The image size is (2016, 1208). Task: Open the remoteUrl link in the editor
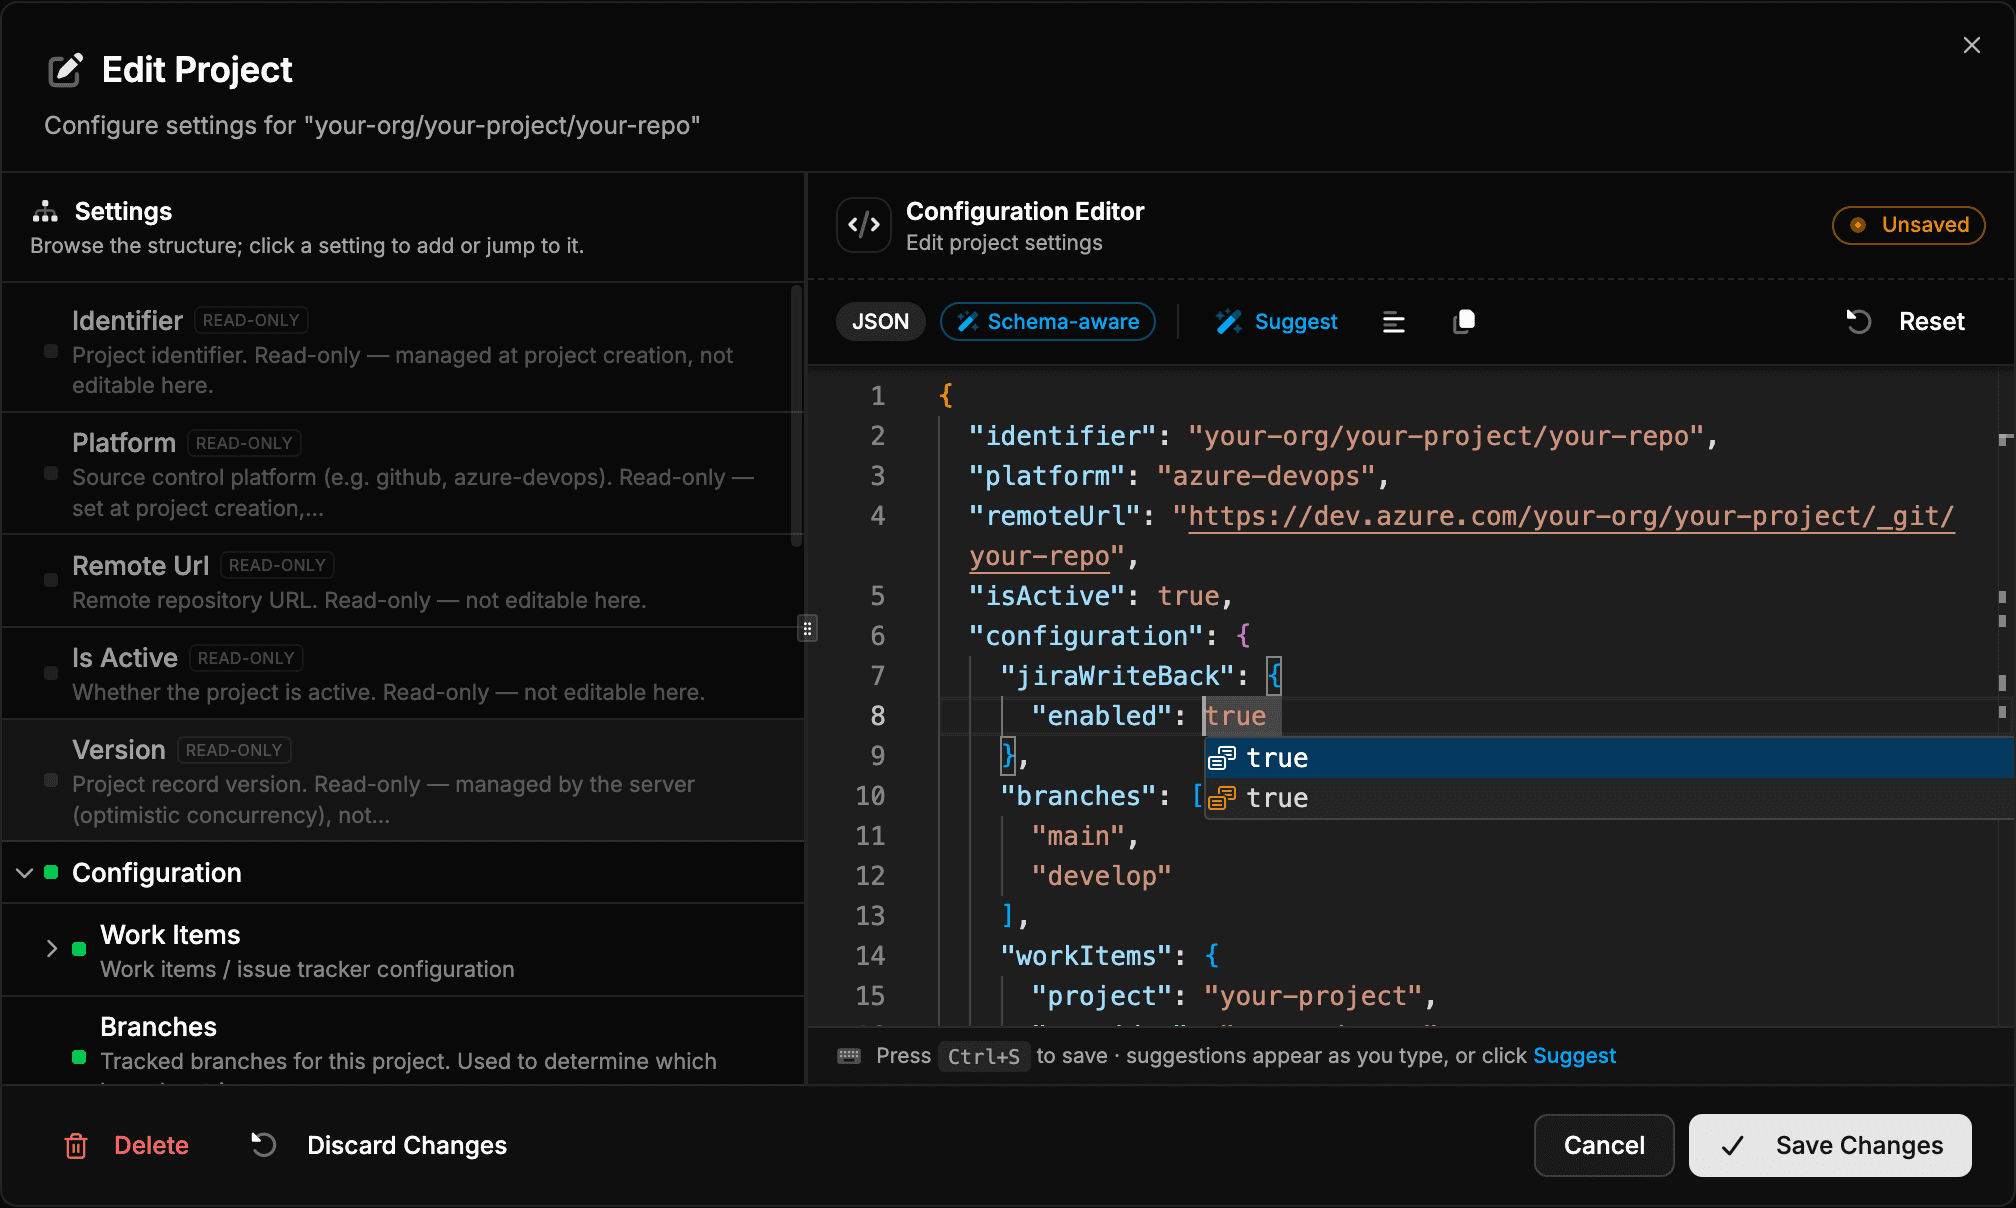point(1571,516)
